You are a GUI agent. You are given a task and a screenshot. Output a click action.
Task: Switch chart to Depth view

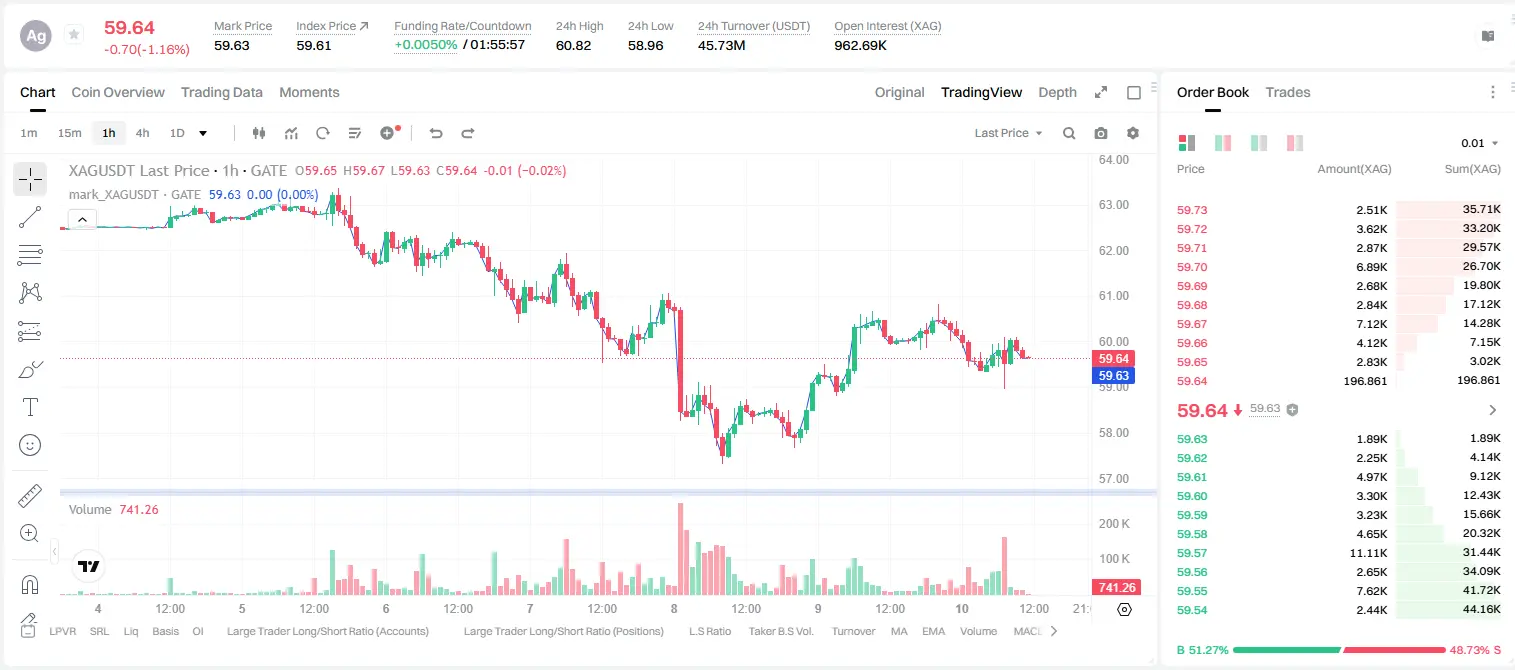click(1057, 92)
